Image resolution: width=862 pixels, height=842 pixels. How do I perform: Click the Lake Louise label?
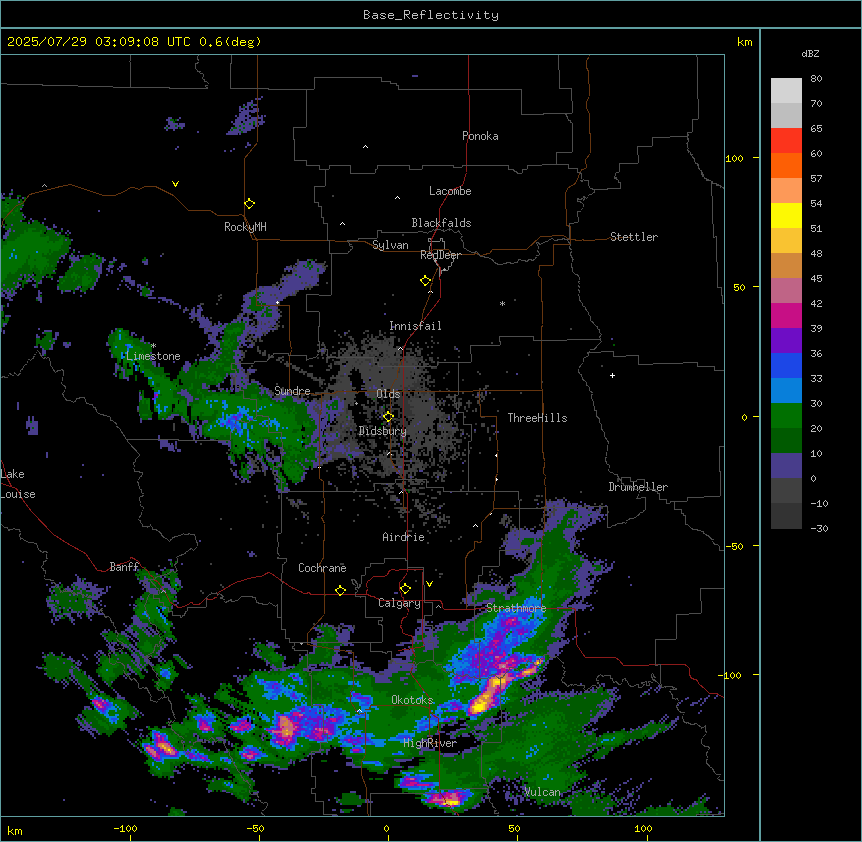[18, 484]
